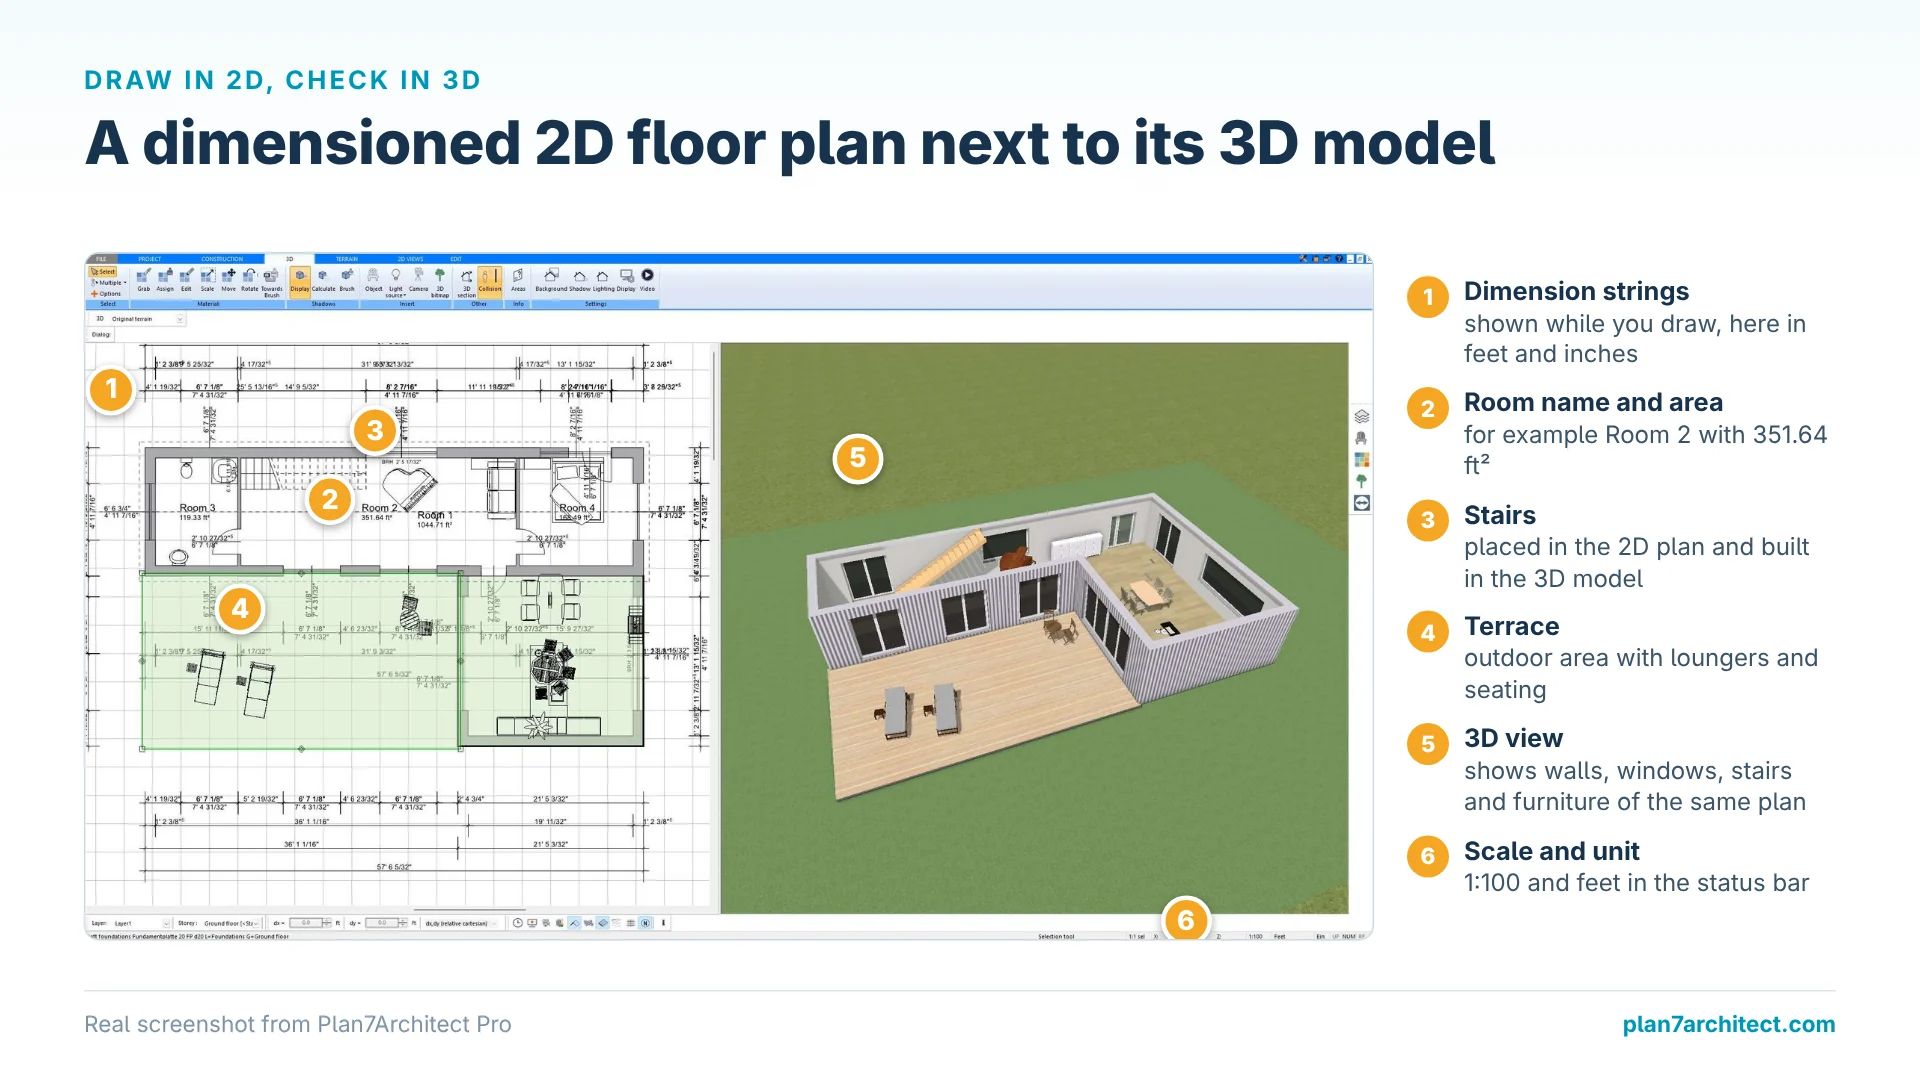This screenshot has height=1080, width=1920.
Task: Insert a Camera in the 3D view
Action: click(418, 280)
